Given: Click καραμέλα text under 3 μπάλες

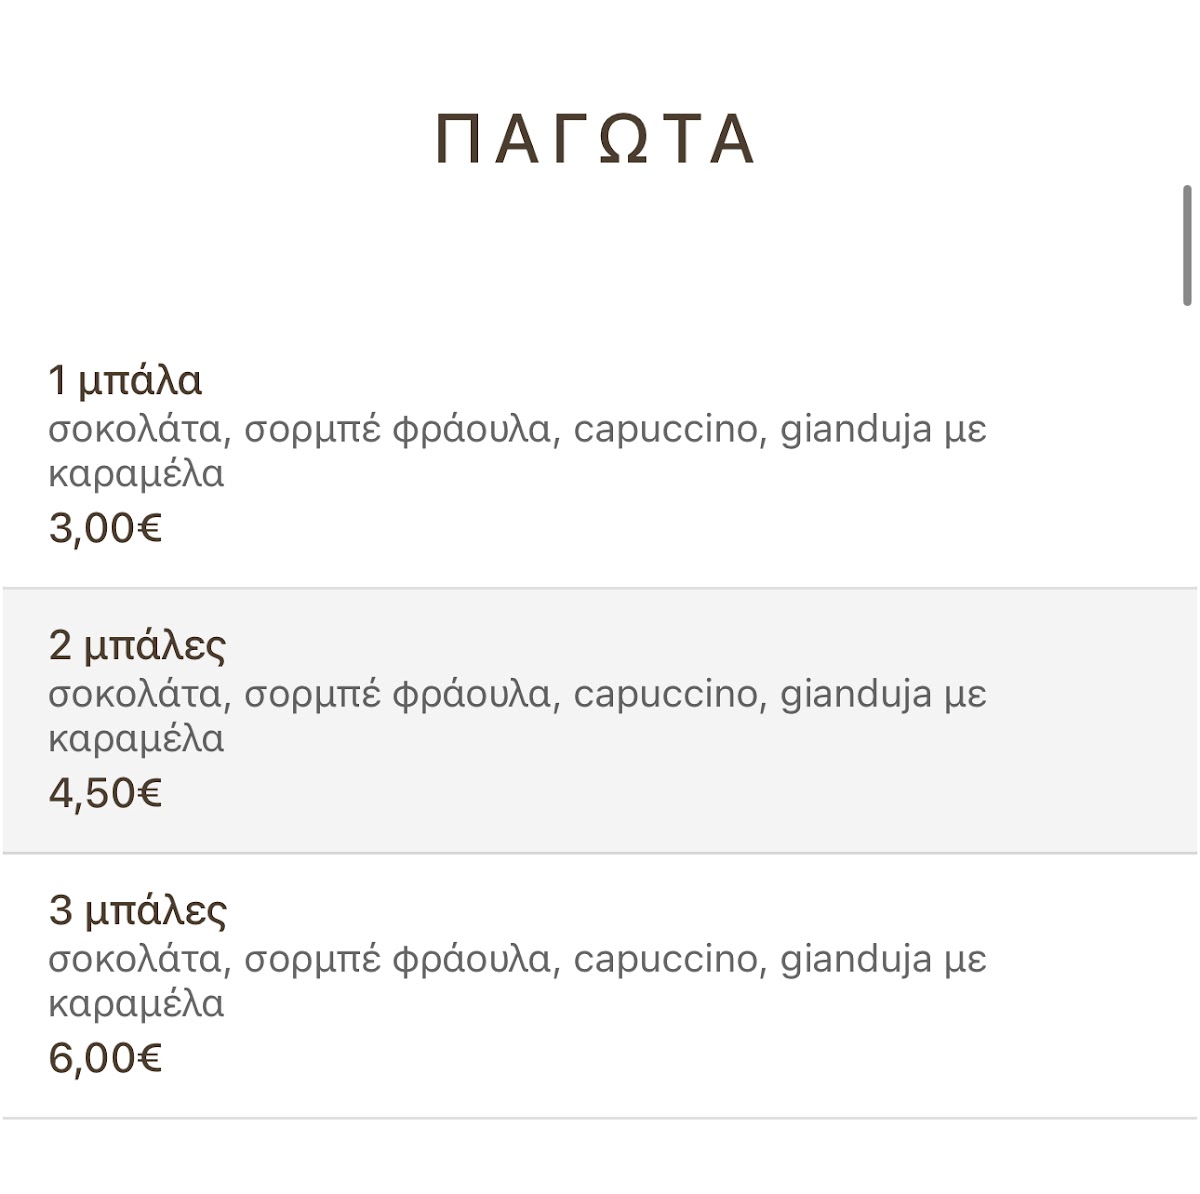Looking at the screenshot, I should [136, 1003].
